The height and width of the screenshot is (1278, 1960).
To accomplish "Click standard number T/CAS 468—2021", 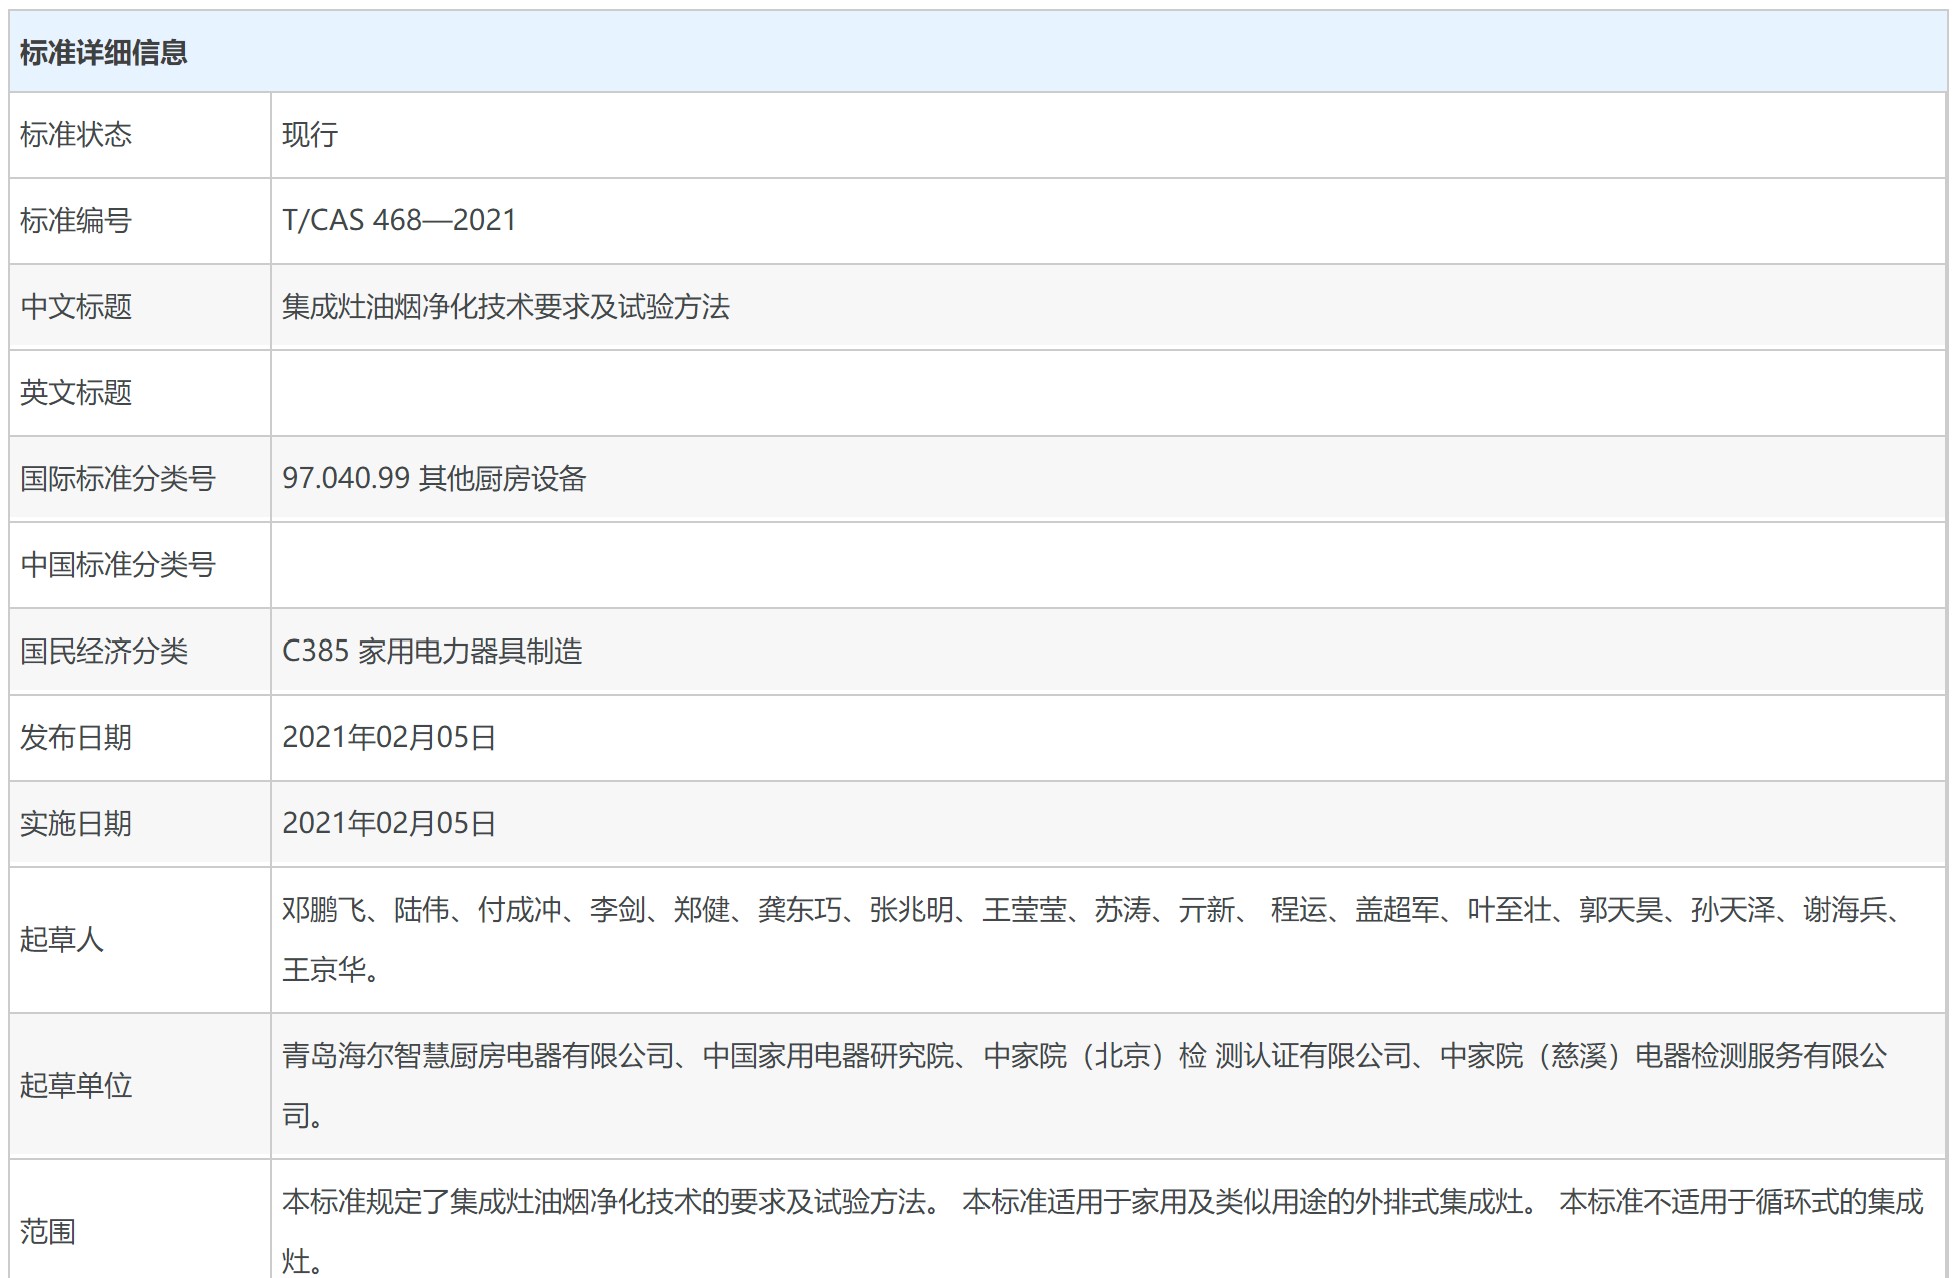I will pyautogui.click(x=399, y=220).
